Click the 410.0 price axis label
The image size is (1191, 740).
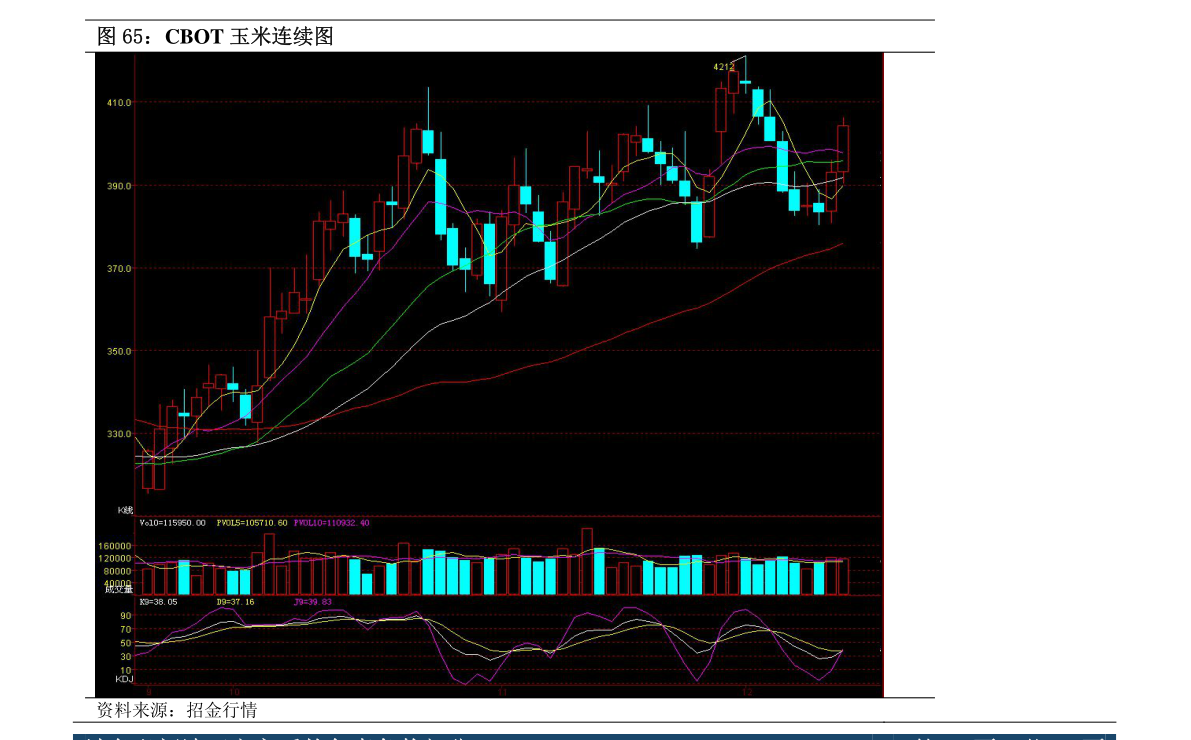(119, 103)
